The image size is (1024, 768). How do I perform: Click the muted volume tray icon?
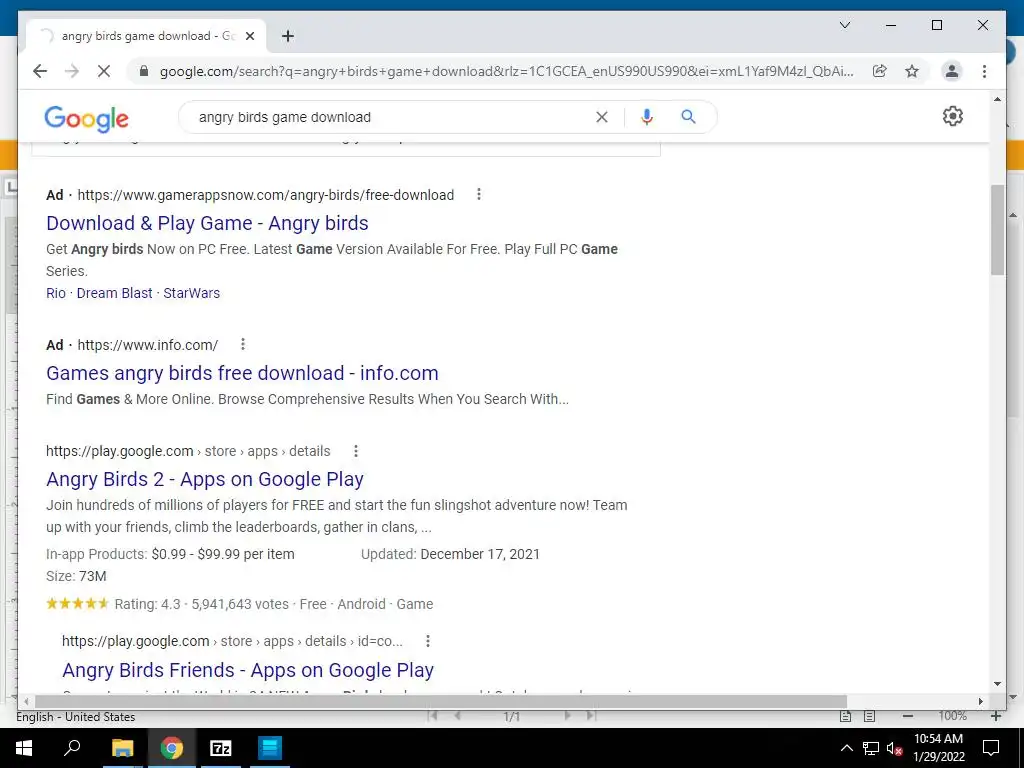click(x=894, y=748)
